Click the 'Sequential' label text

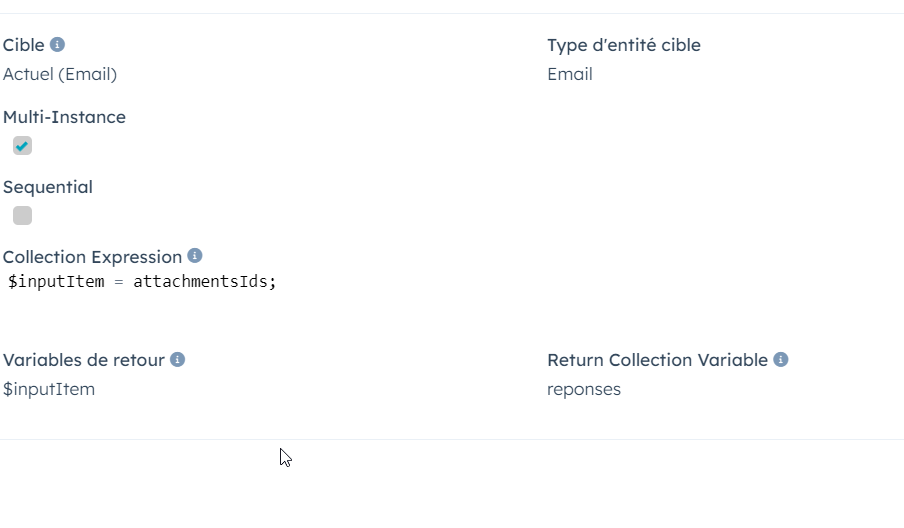click(47, 187)
